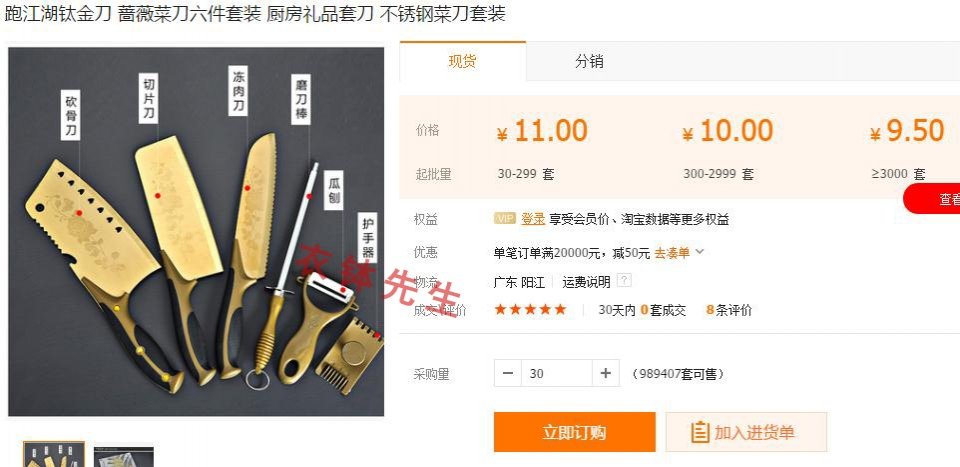Screen dimensions: 960x467
Task: Click the minus quantity button
Action: click(508, 373)
